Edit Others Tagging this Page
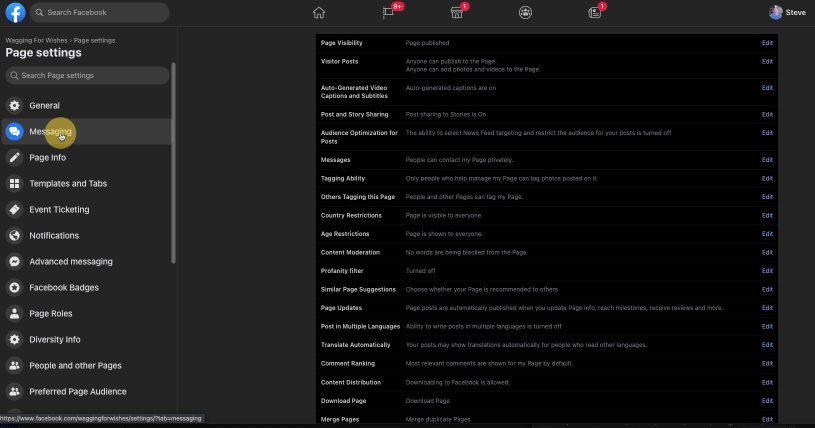815x428 pixels. coord(767,197)
